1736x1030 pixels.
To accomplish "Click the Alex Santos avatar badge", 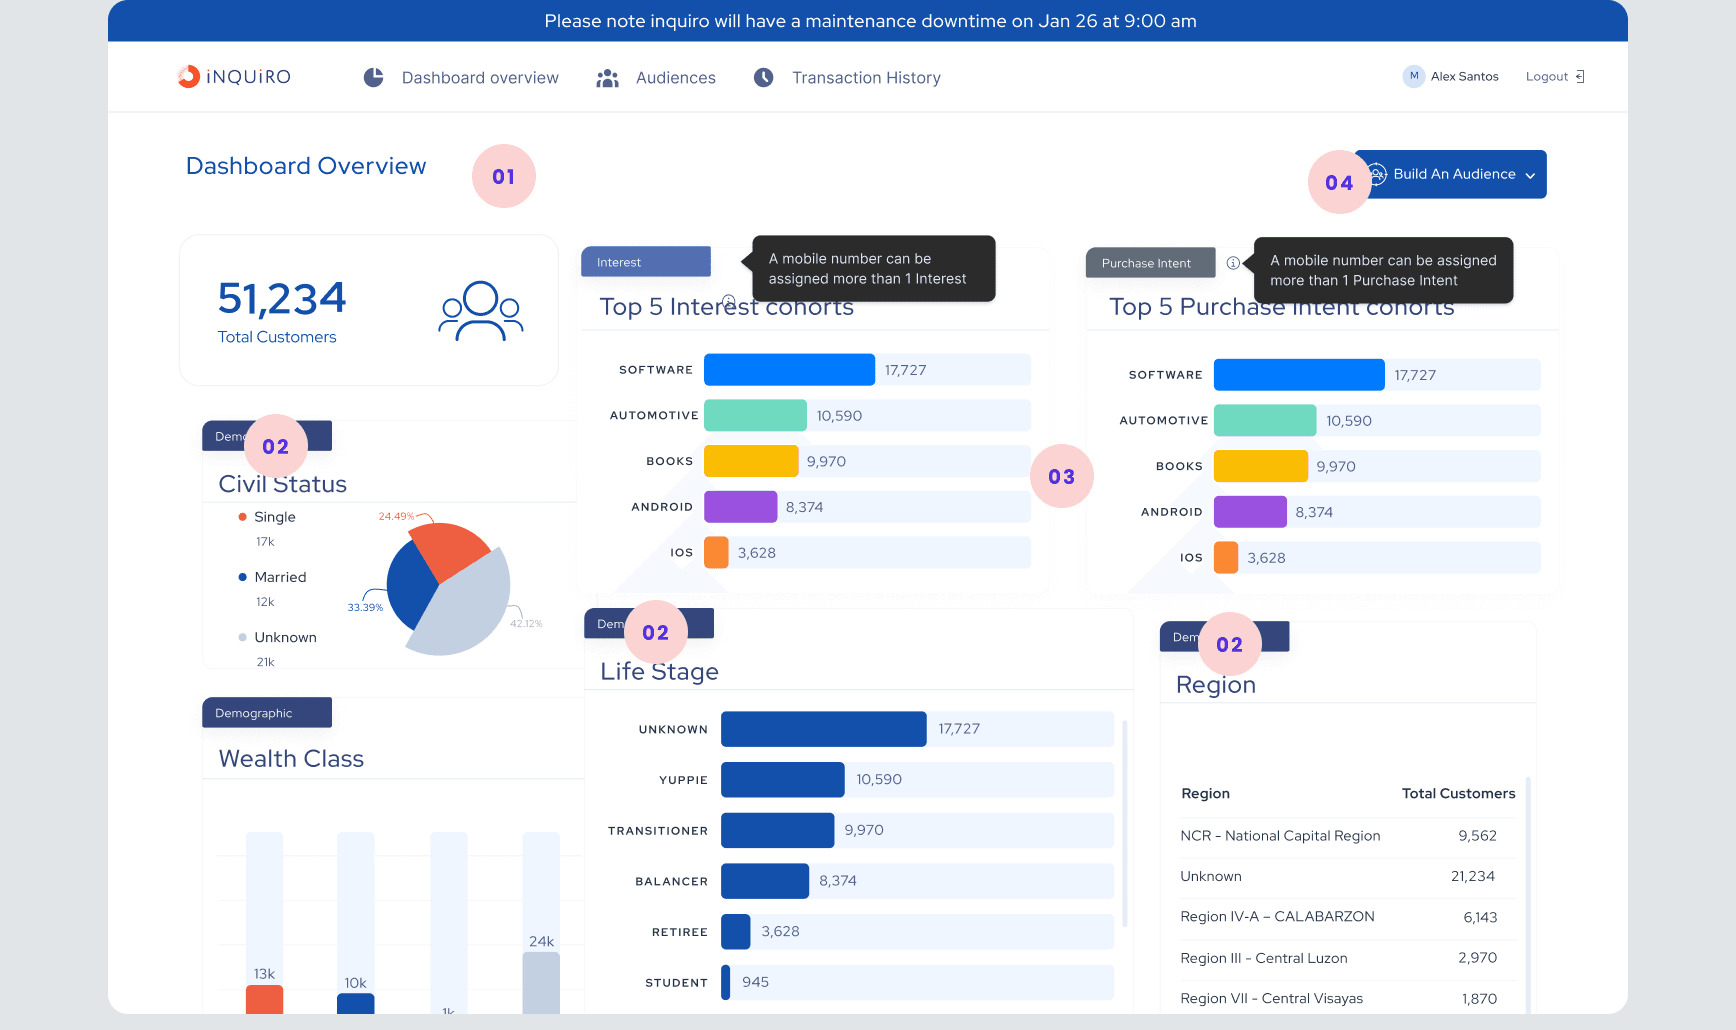I will 1414,76.
